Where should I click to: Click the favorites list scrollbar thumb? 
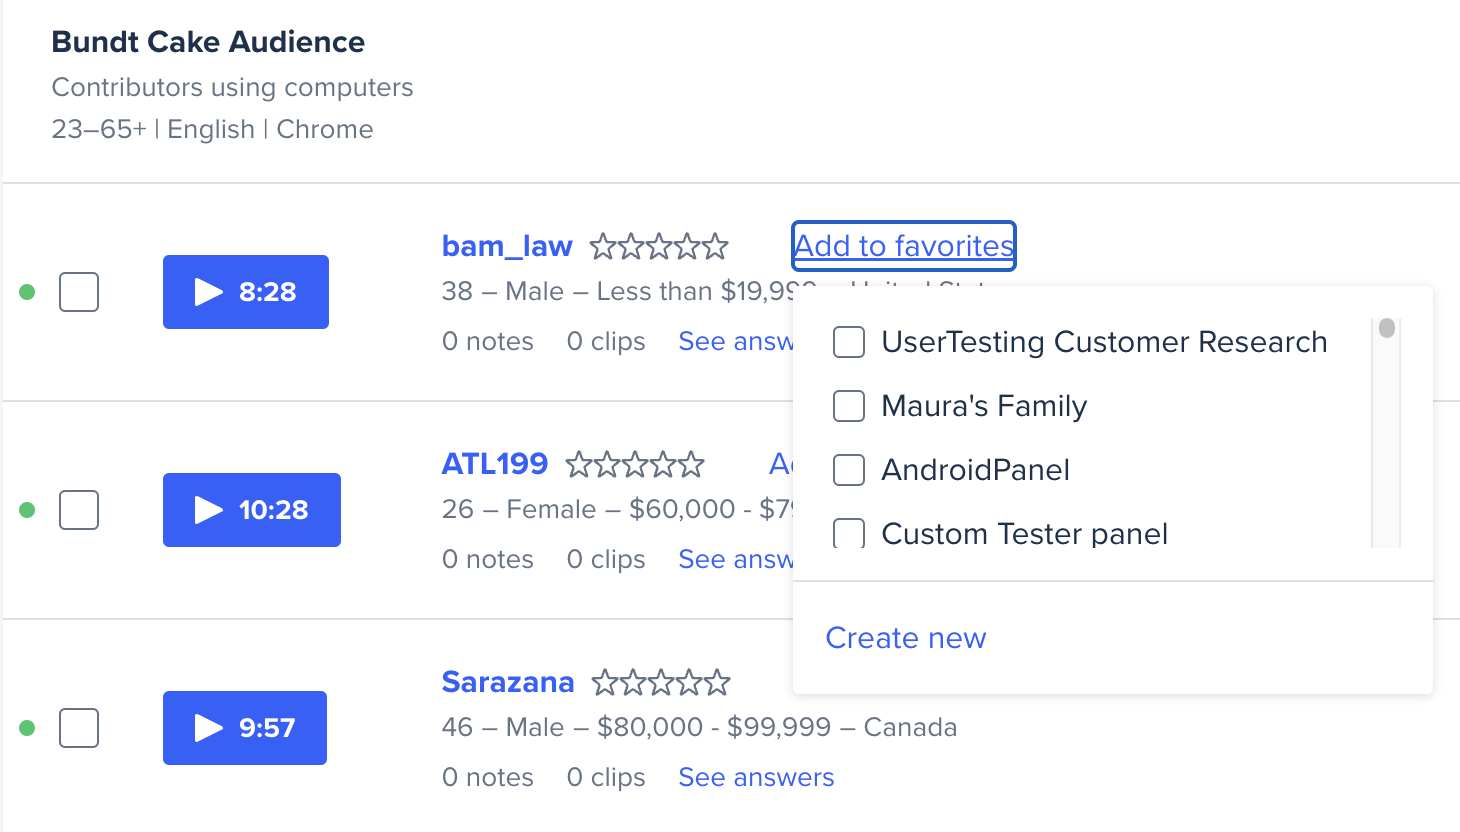pyautogui.click(x=1386, y=328)
